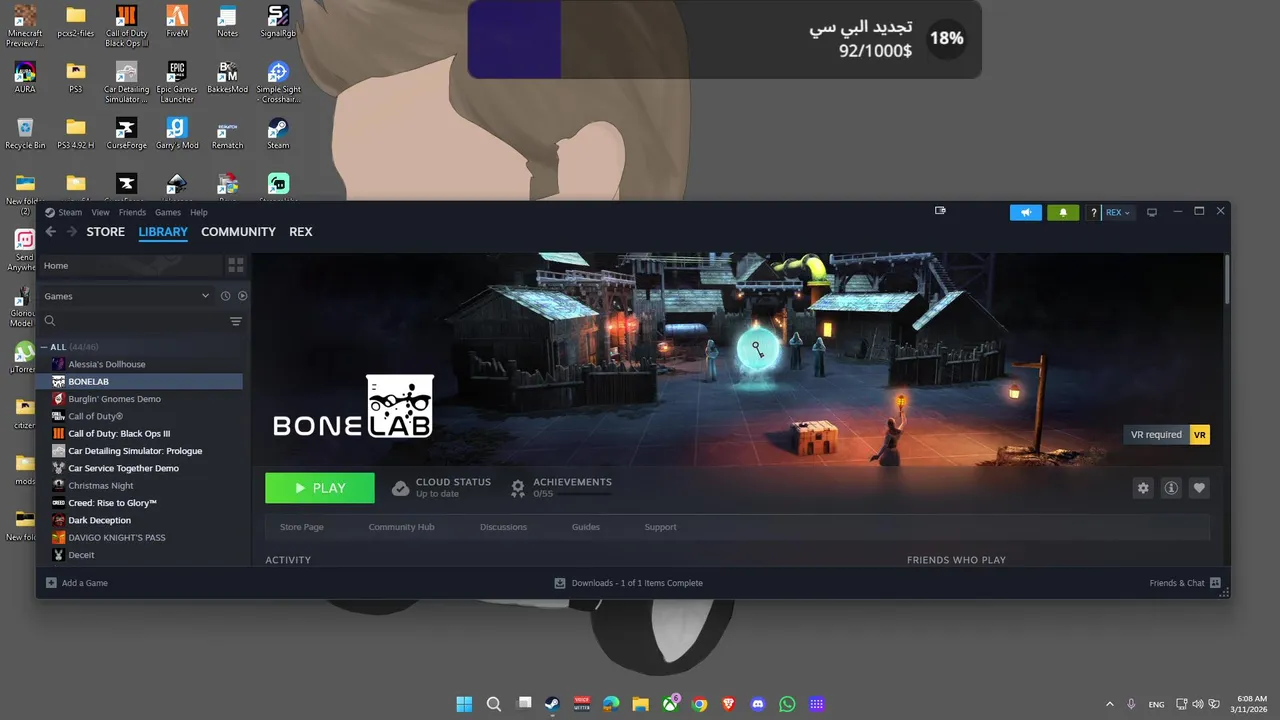Open the REX profile tab
The height and width of the screenshot is (720, 1280).
pyautogui.click(x=301, y=232)
